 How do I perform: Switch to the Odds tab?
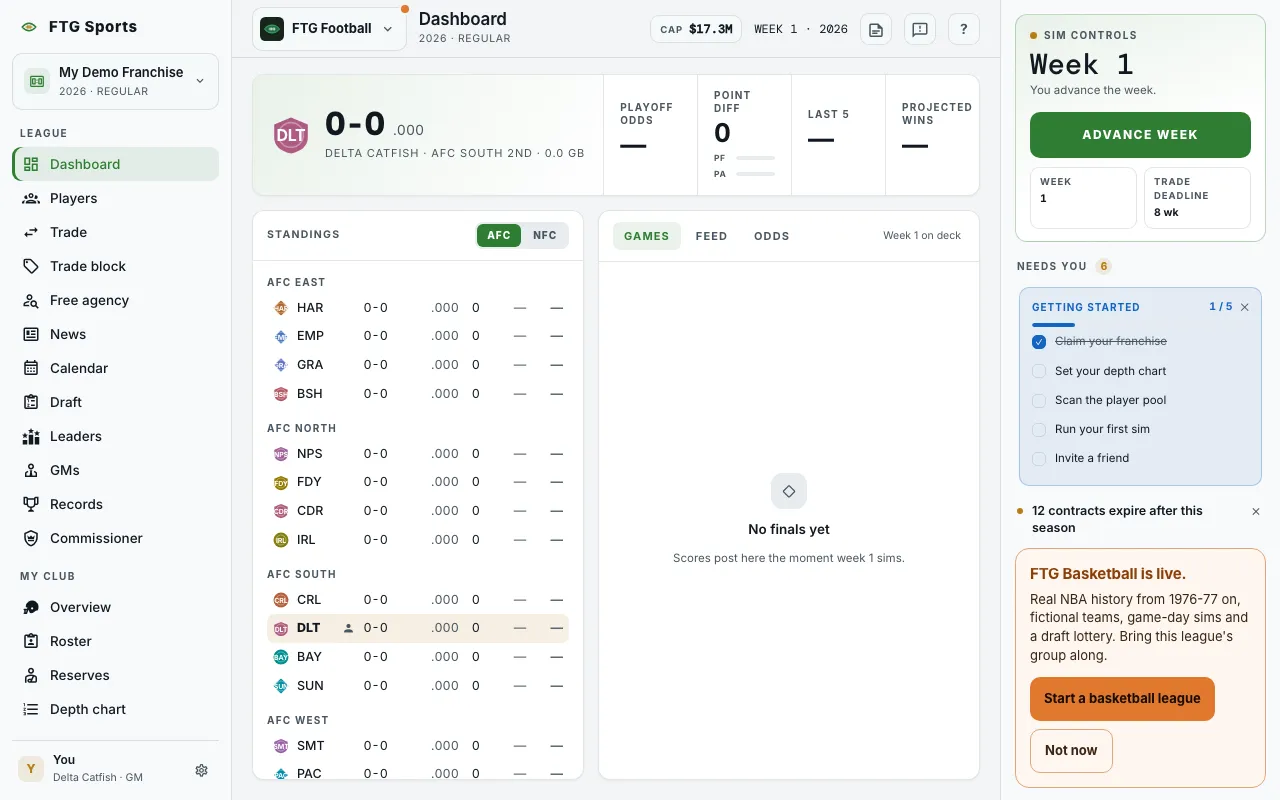772,236
